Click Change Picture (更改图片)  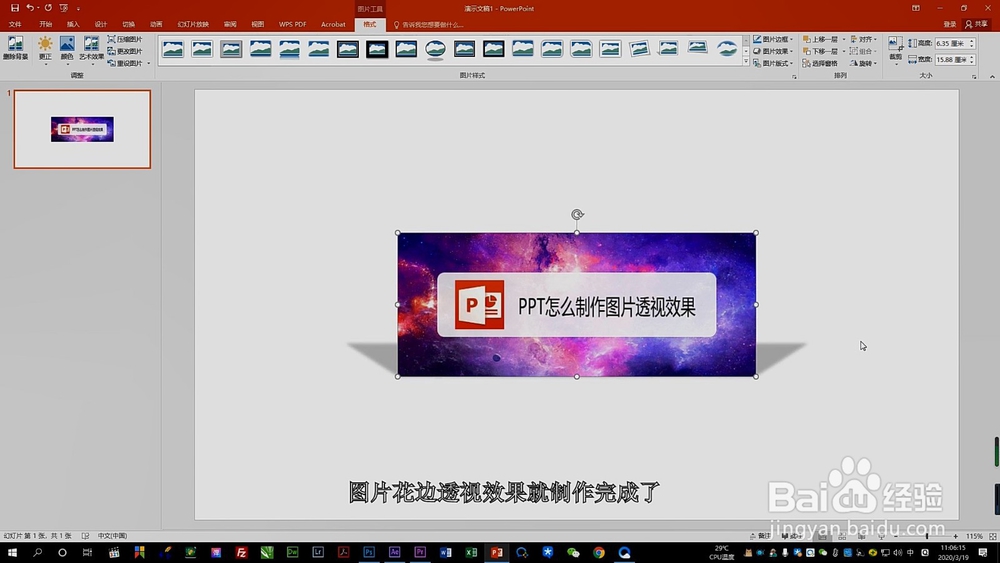tap(125, 51)
